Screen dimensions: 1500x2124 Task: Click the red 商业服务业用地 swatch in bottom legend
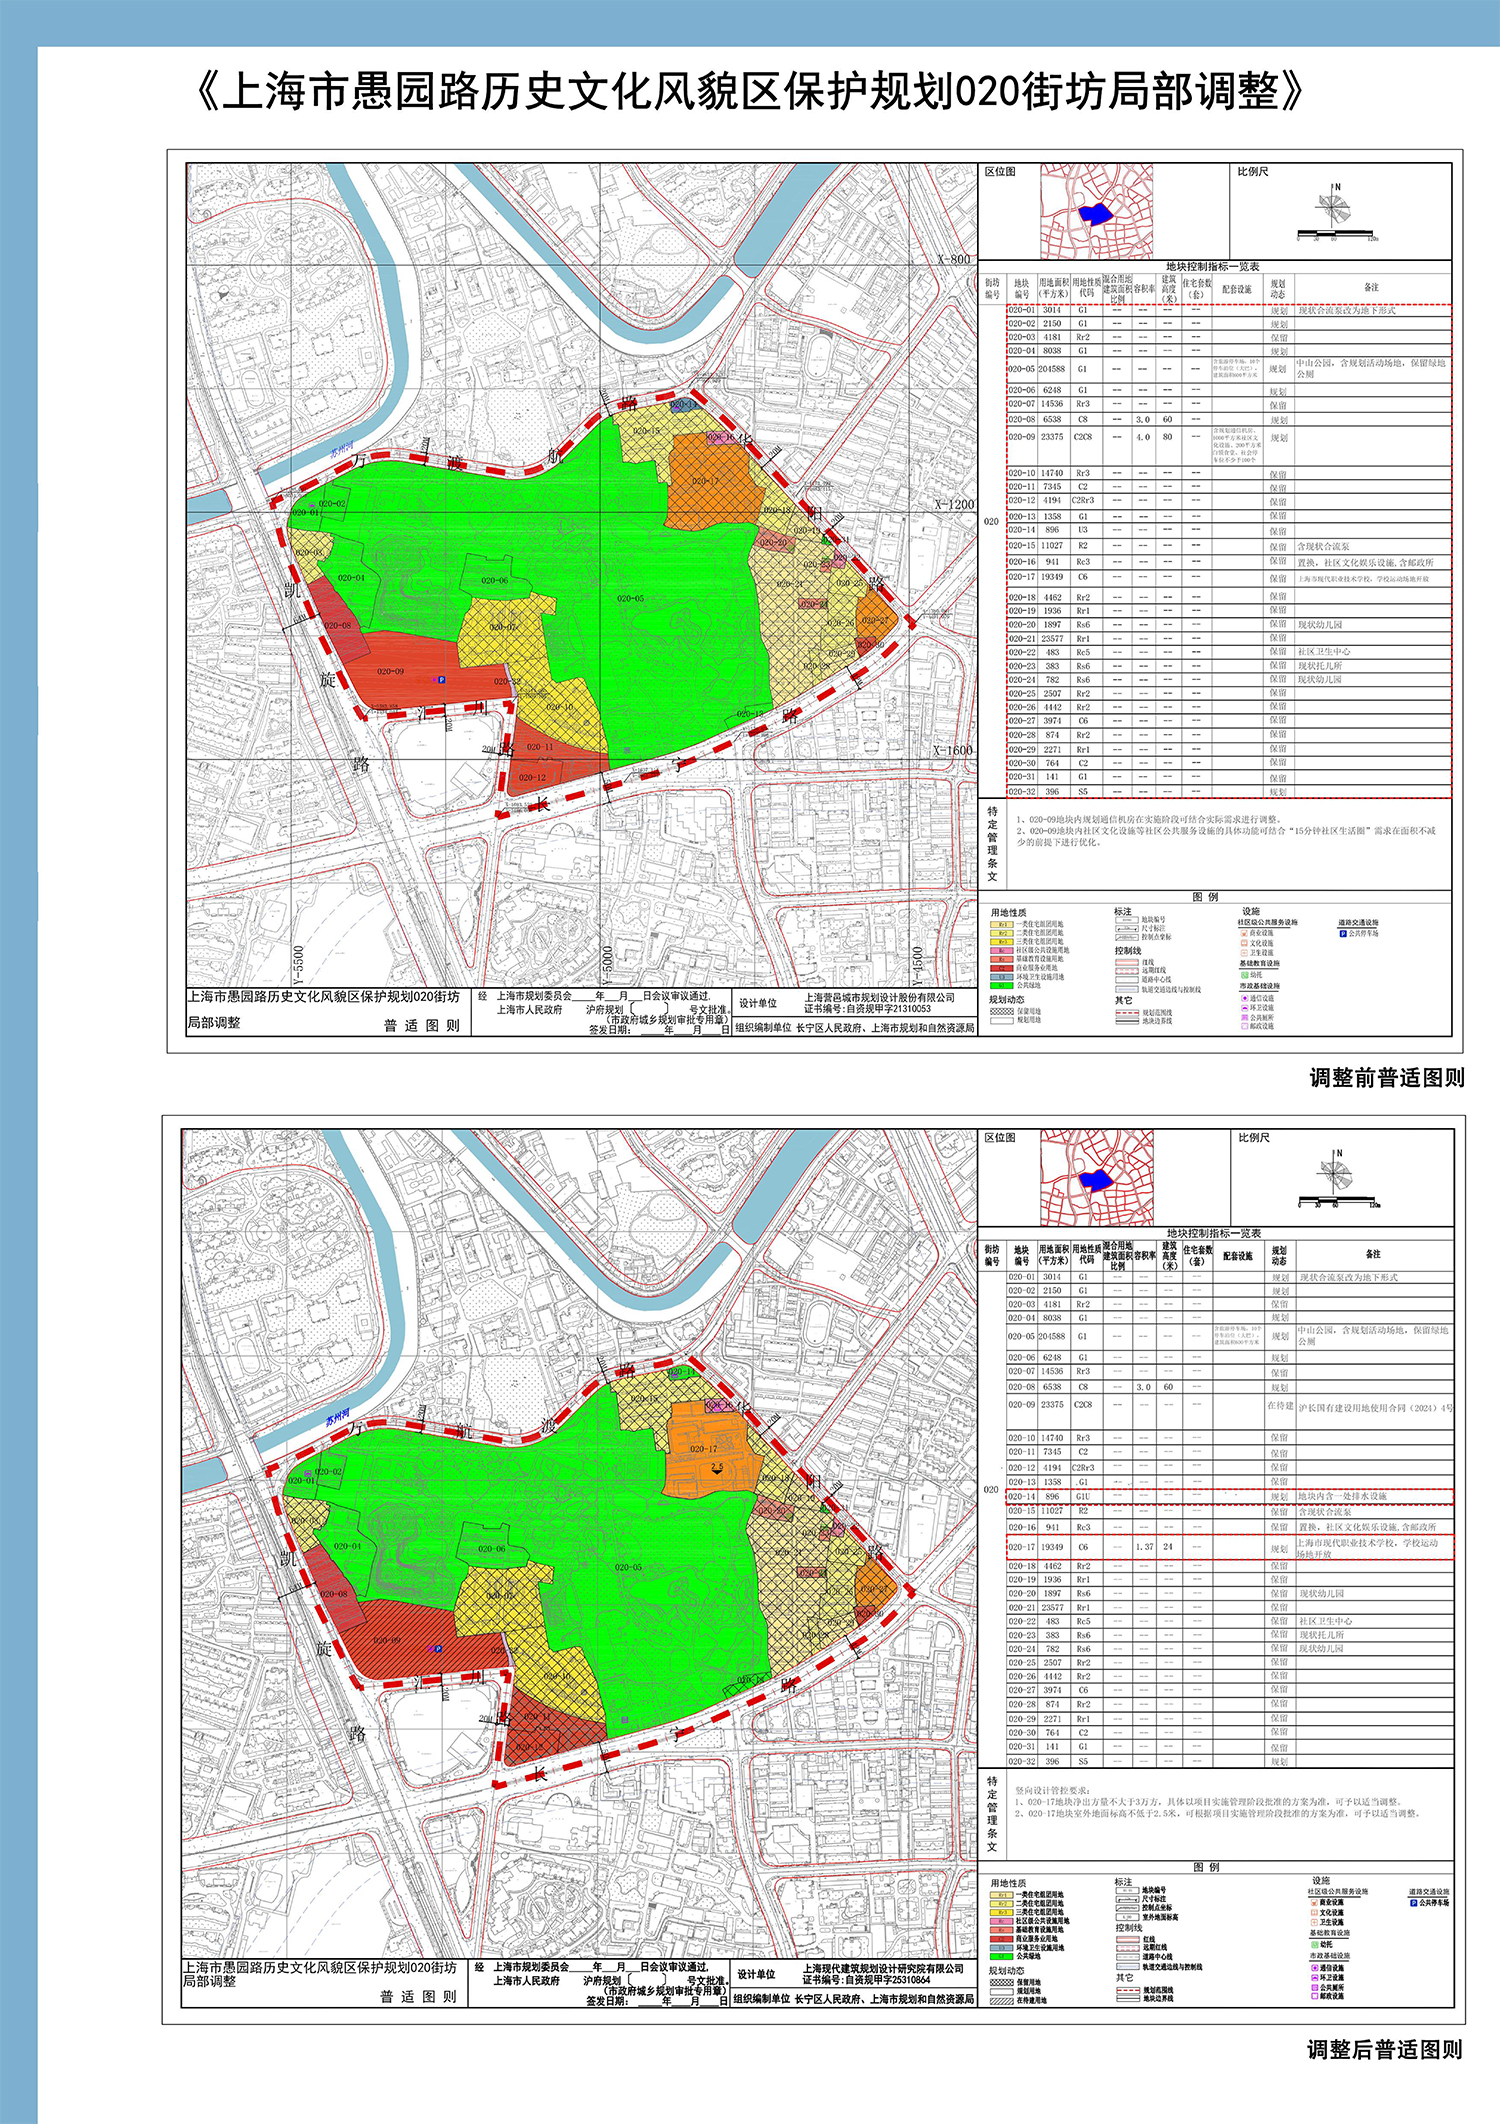tap(999, 1938)
